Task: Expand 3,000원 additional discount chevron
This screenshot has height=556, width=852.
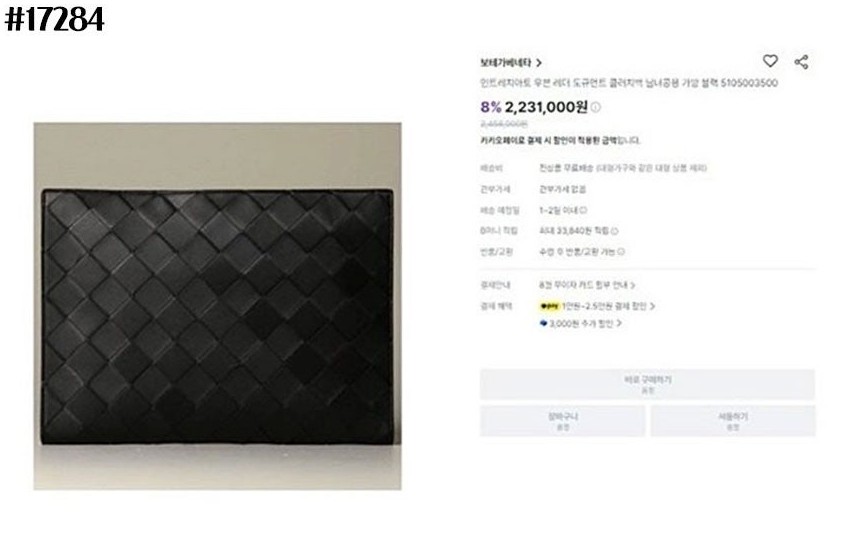Action: (x=619, y=323)
